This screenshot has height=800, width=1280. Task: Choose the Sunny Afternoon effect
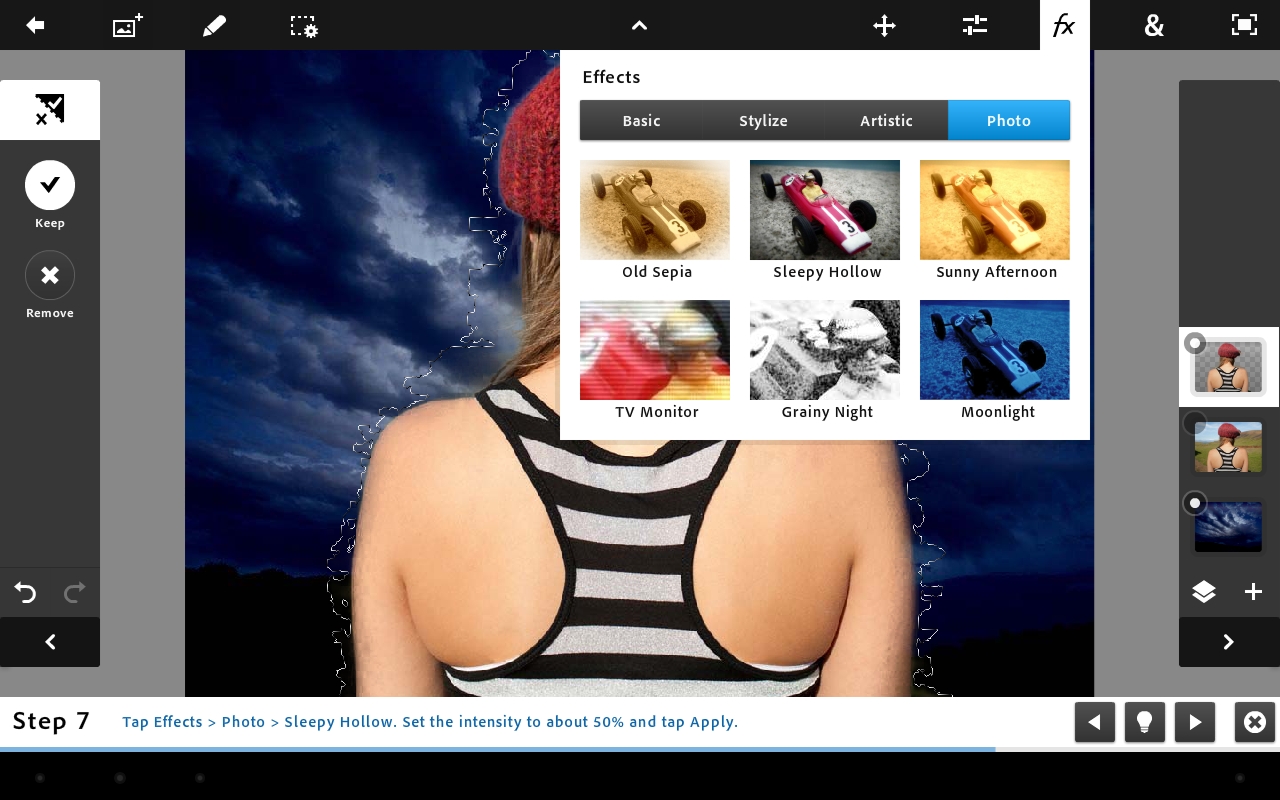click(x=995, y=210)
